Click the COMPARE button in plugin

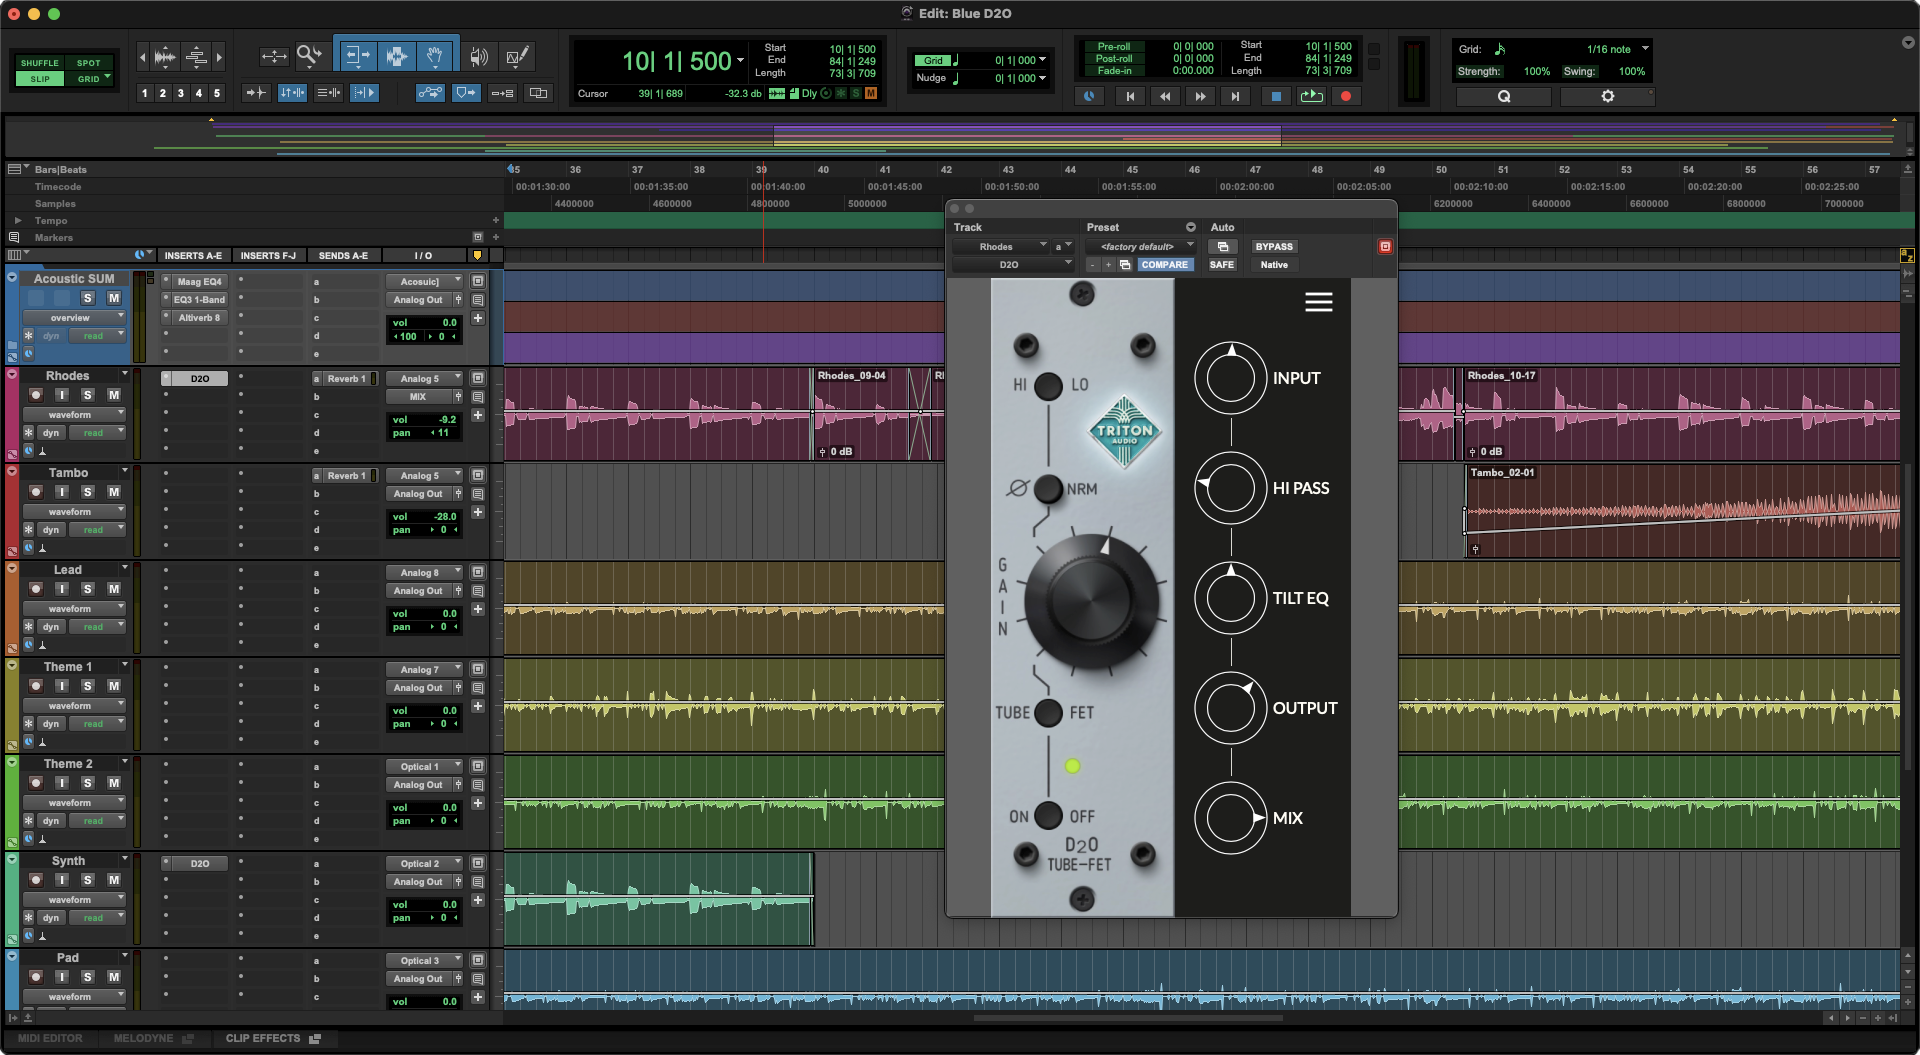coord(1164,265)
